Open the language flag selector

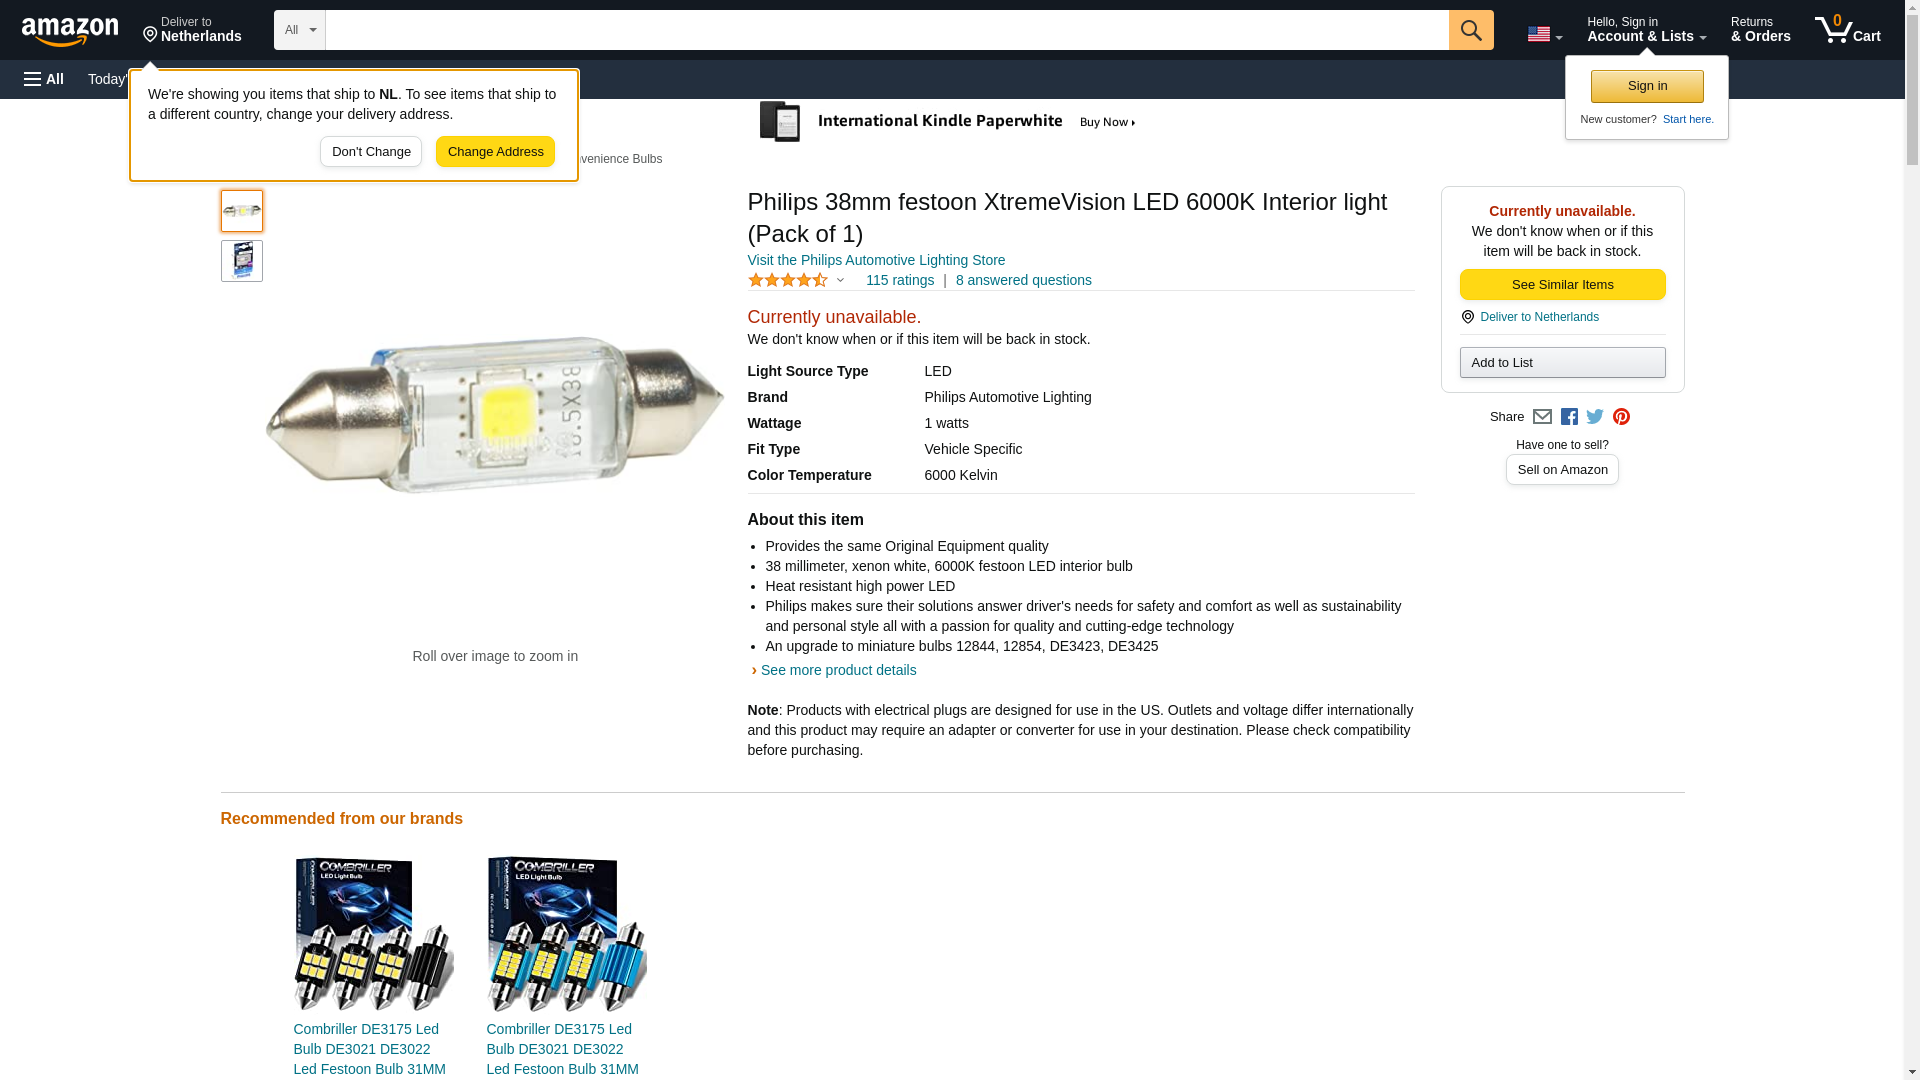pos(1544,34)
